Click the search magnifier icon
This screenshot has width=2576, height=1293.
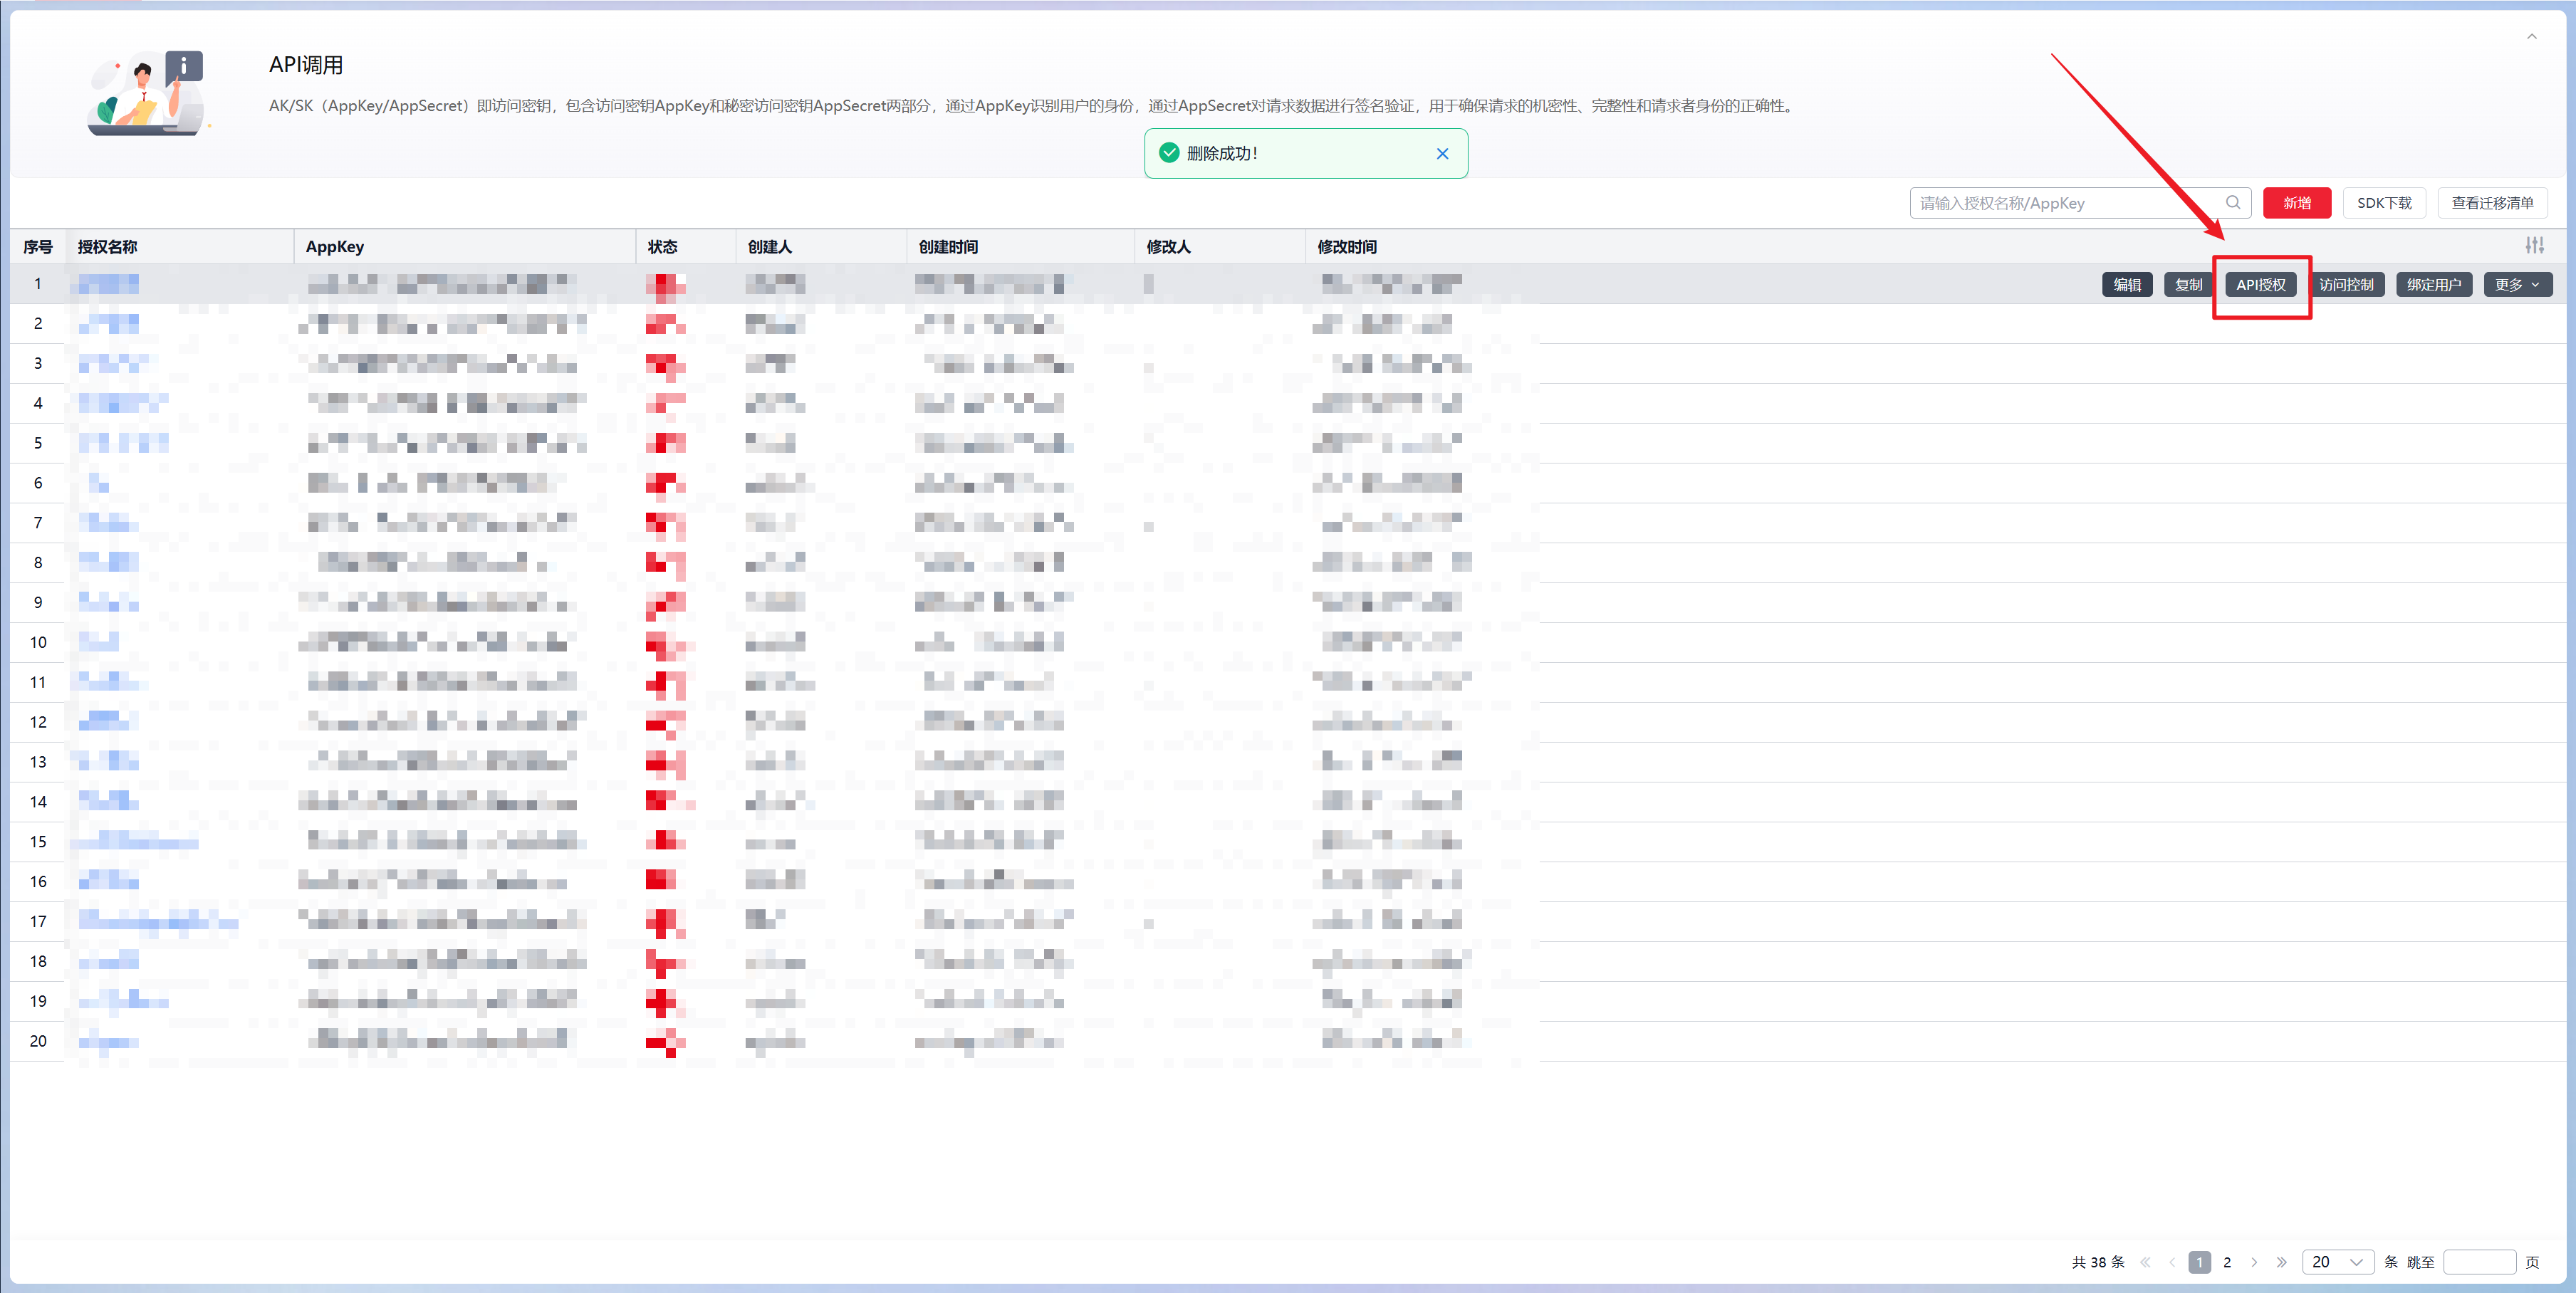click(2232, 203)
